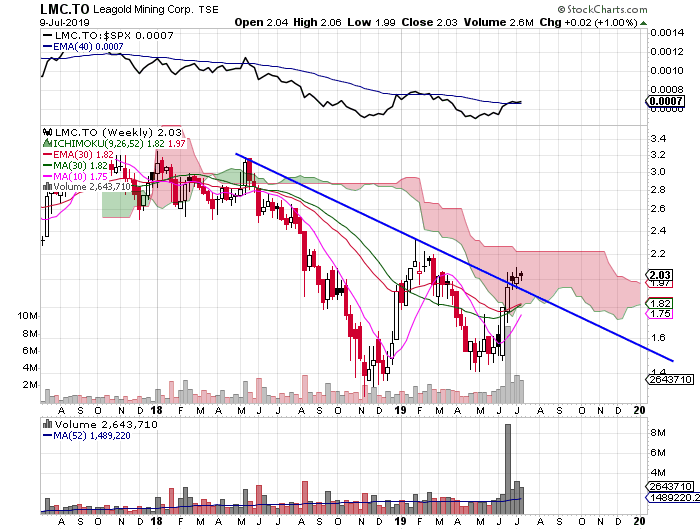Viewport: 700px width, 530px height.
Task: Click the Ichimoku cloud legend icon
Action: [47, 143]
